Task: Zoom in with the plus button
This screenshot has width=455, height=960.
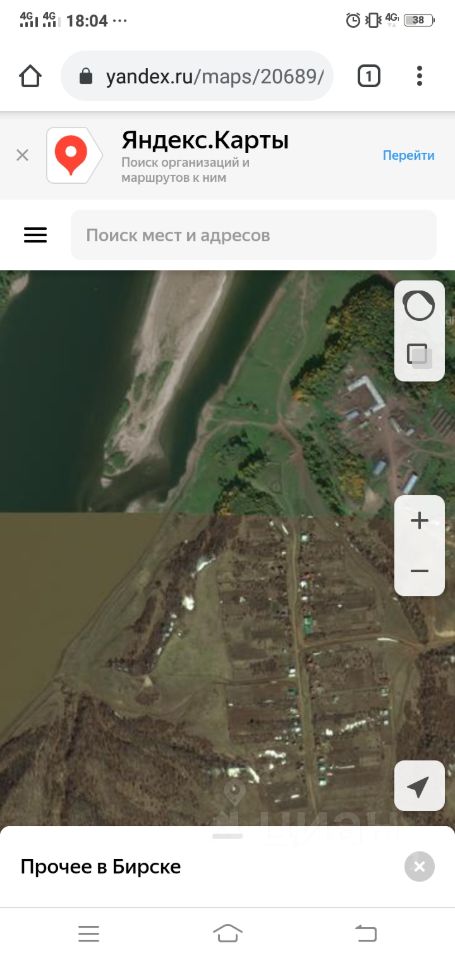Action: pos(419,521)
